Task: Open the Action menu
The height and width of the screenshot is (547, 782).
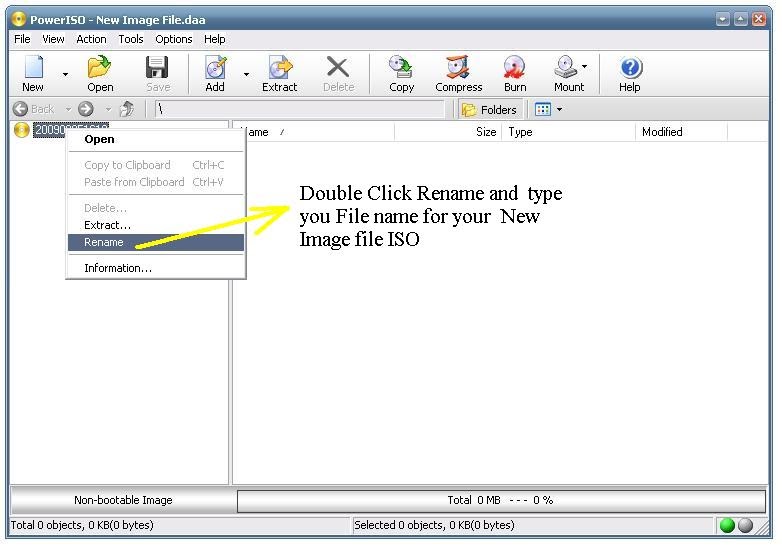Action: (x=91, y=39)
